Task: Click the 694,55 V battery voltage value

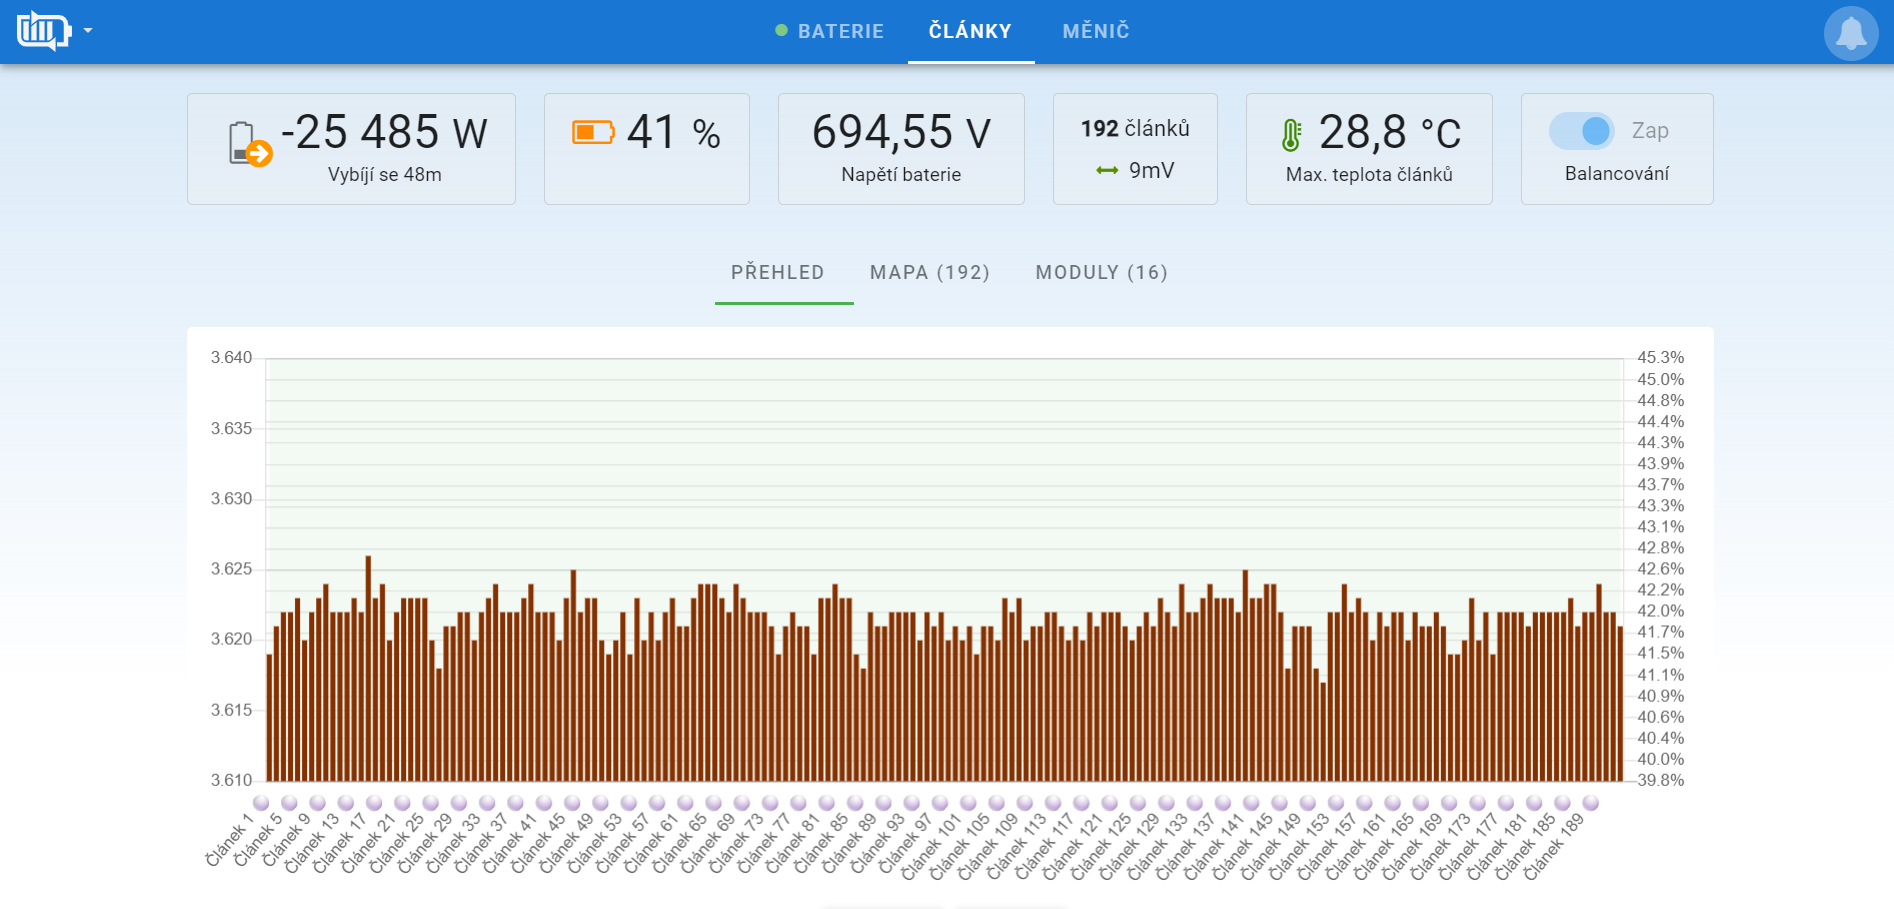Action: click(901, 132)
